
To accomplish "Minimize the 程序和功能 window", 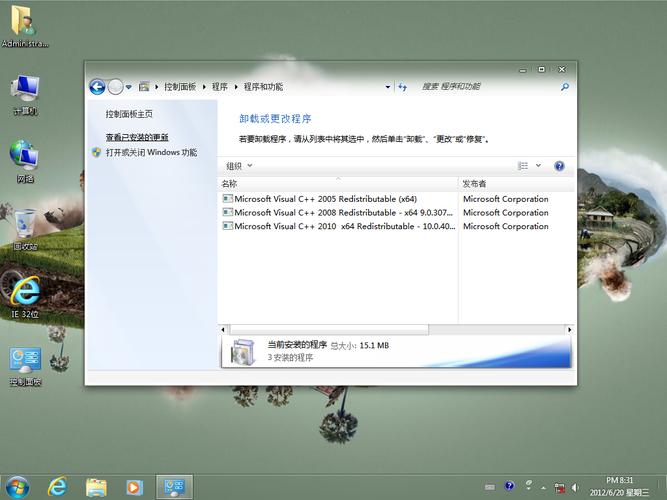I will tap(523, 69).
